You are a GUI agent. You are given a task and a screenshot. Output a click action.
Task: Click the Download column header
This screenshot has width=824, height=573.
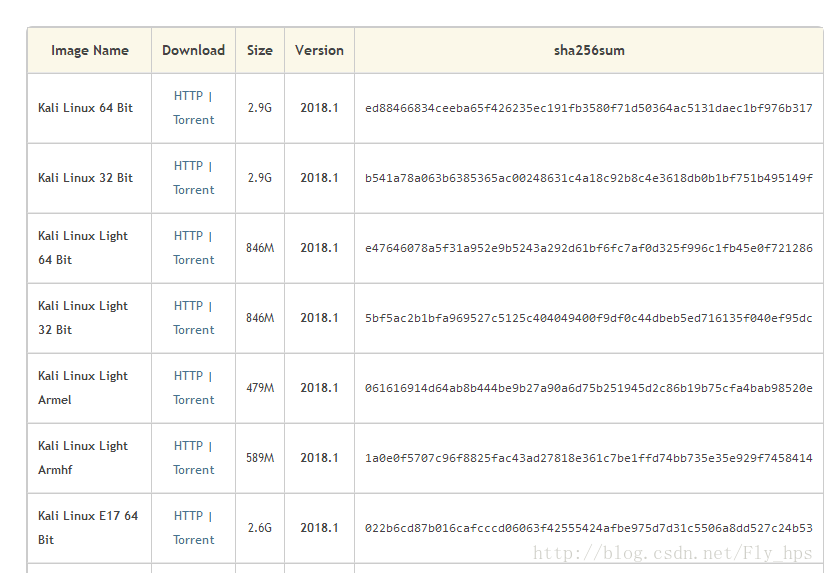[x=193, y=50]
